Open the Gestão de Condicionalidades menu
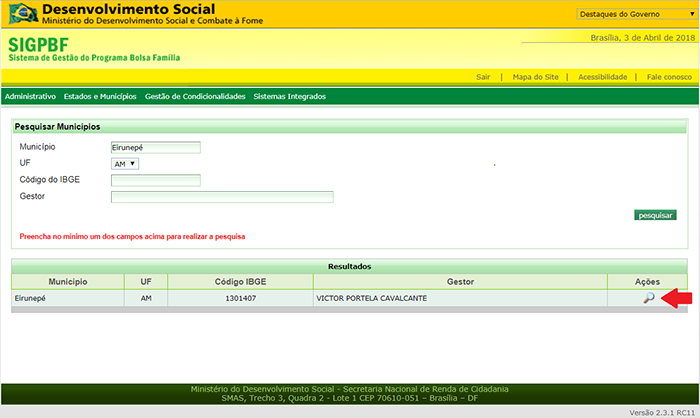The height and width of the screenshot is (418, 700). [x=195, y=96]
